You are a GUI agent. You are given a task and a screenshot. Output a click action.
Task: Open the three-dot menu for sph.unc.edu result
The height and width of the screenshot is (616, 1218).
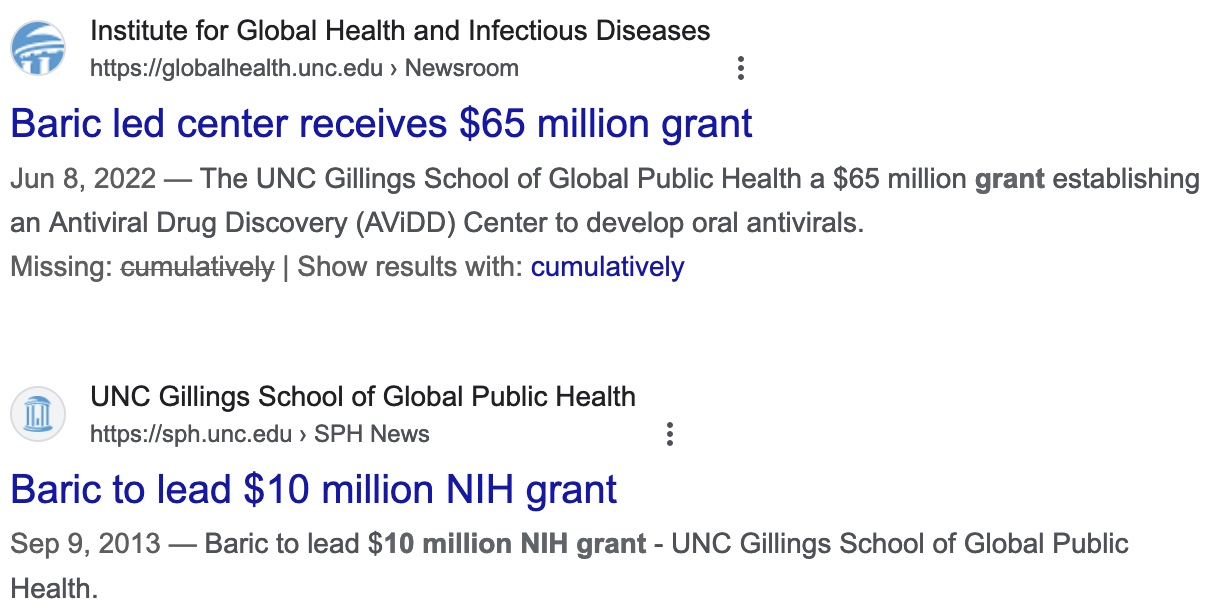(670, 434)
